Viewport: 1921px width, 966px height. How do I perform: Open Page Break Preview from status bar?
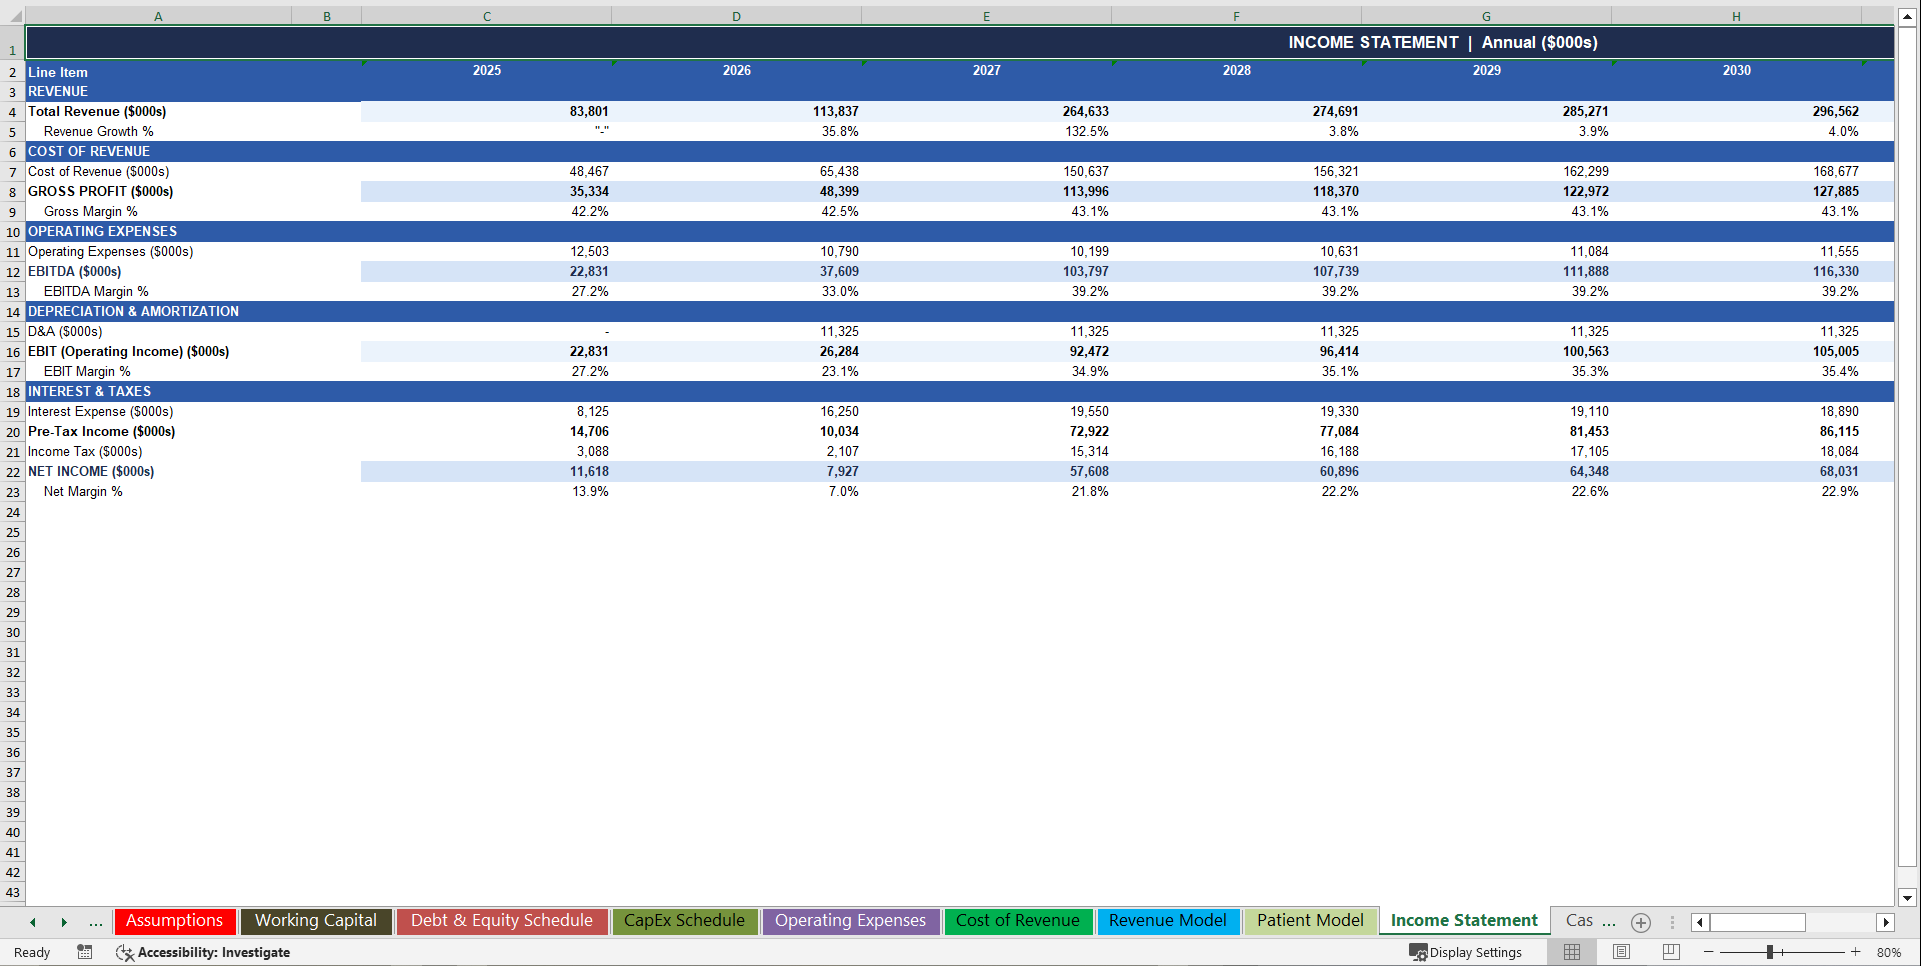coord(1670,952)
